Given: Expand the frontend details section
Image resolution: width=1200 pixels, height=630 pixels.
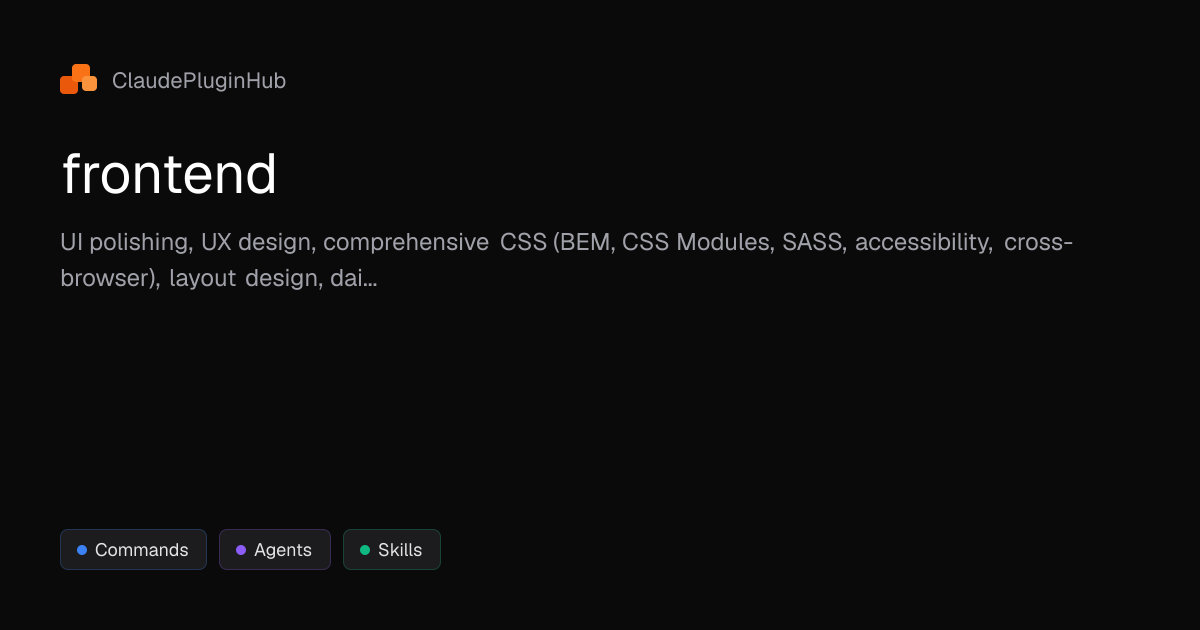Looking at the screenshot, I should 170,174.
